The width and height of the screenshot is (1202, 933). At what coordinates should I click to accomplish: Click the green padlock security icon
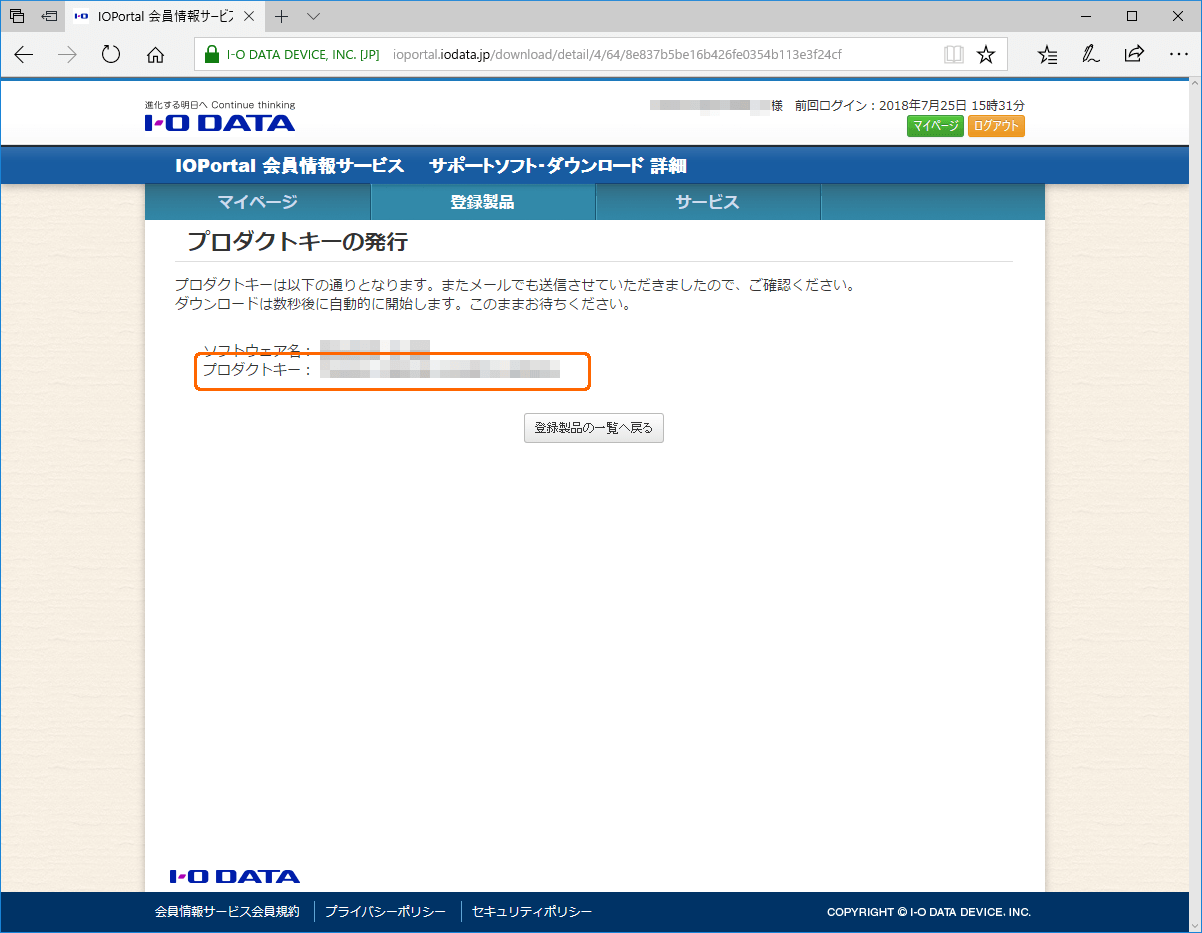tap(211, 54)
